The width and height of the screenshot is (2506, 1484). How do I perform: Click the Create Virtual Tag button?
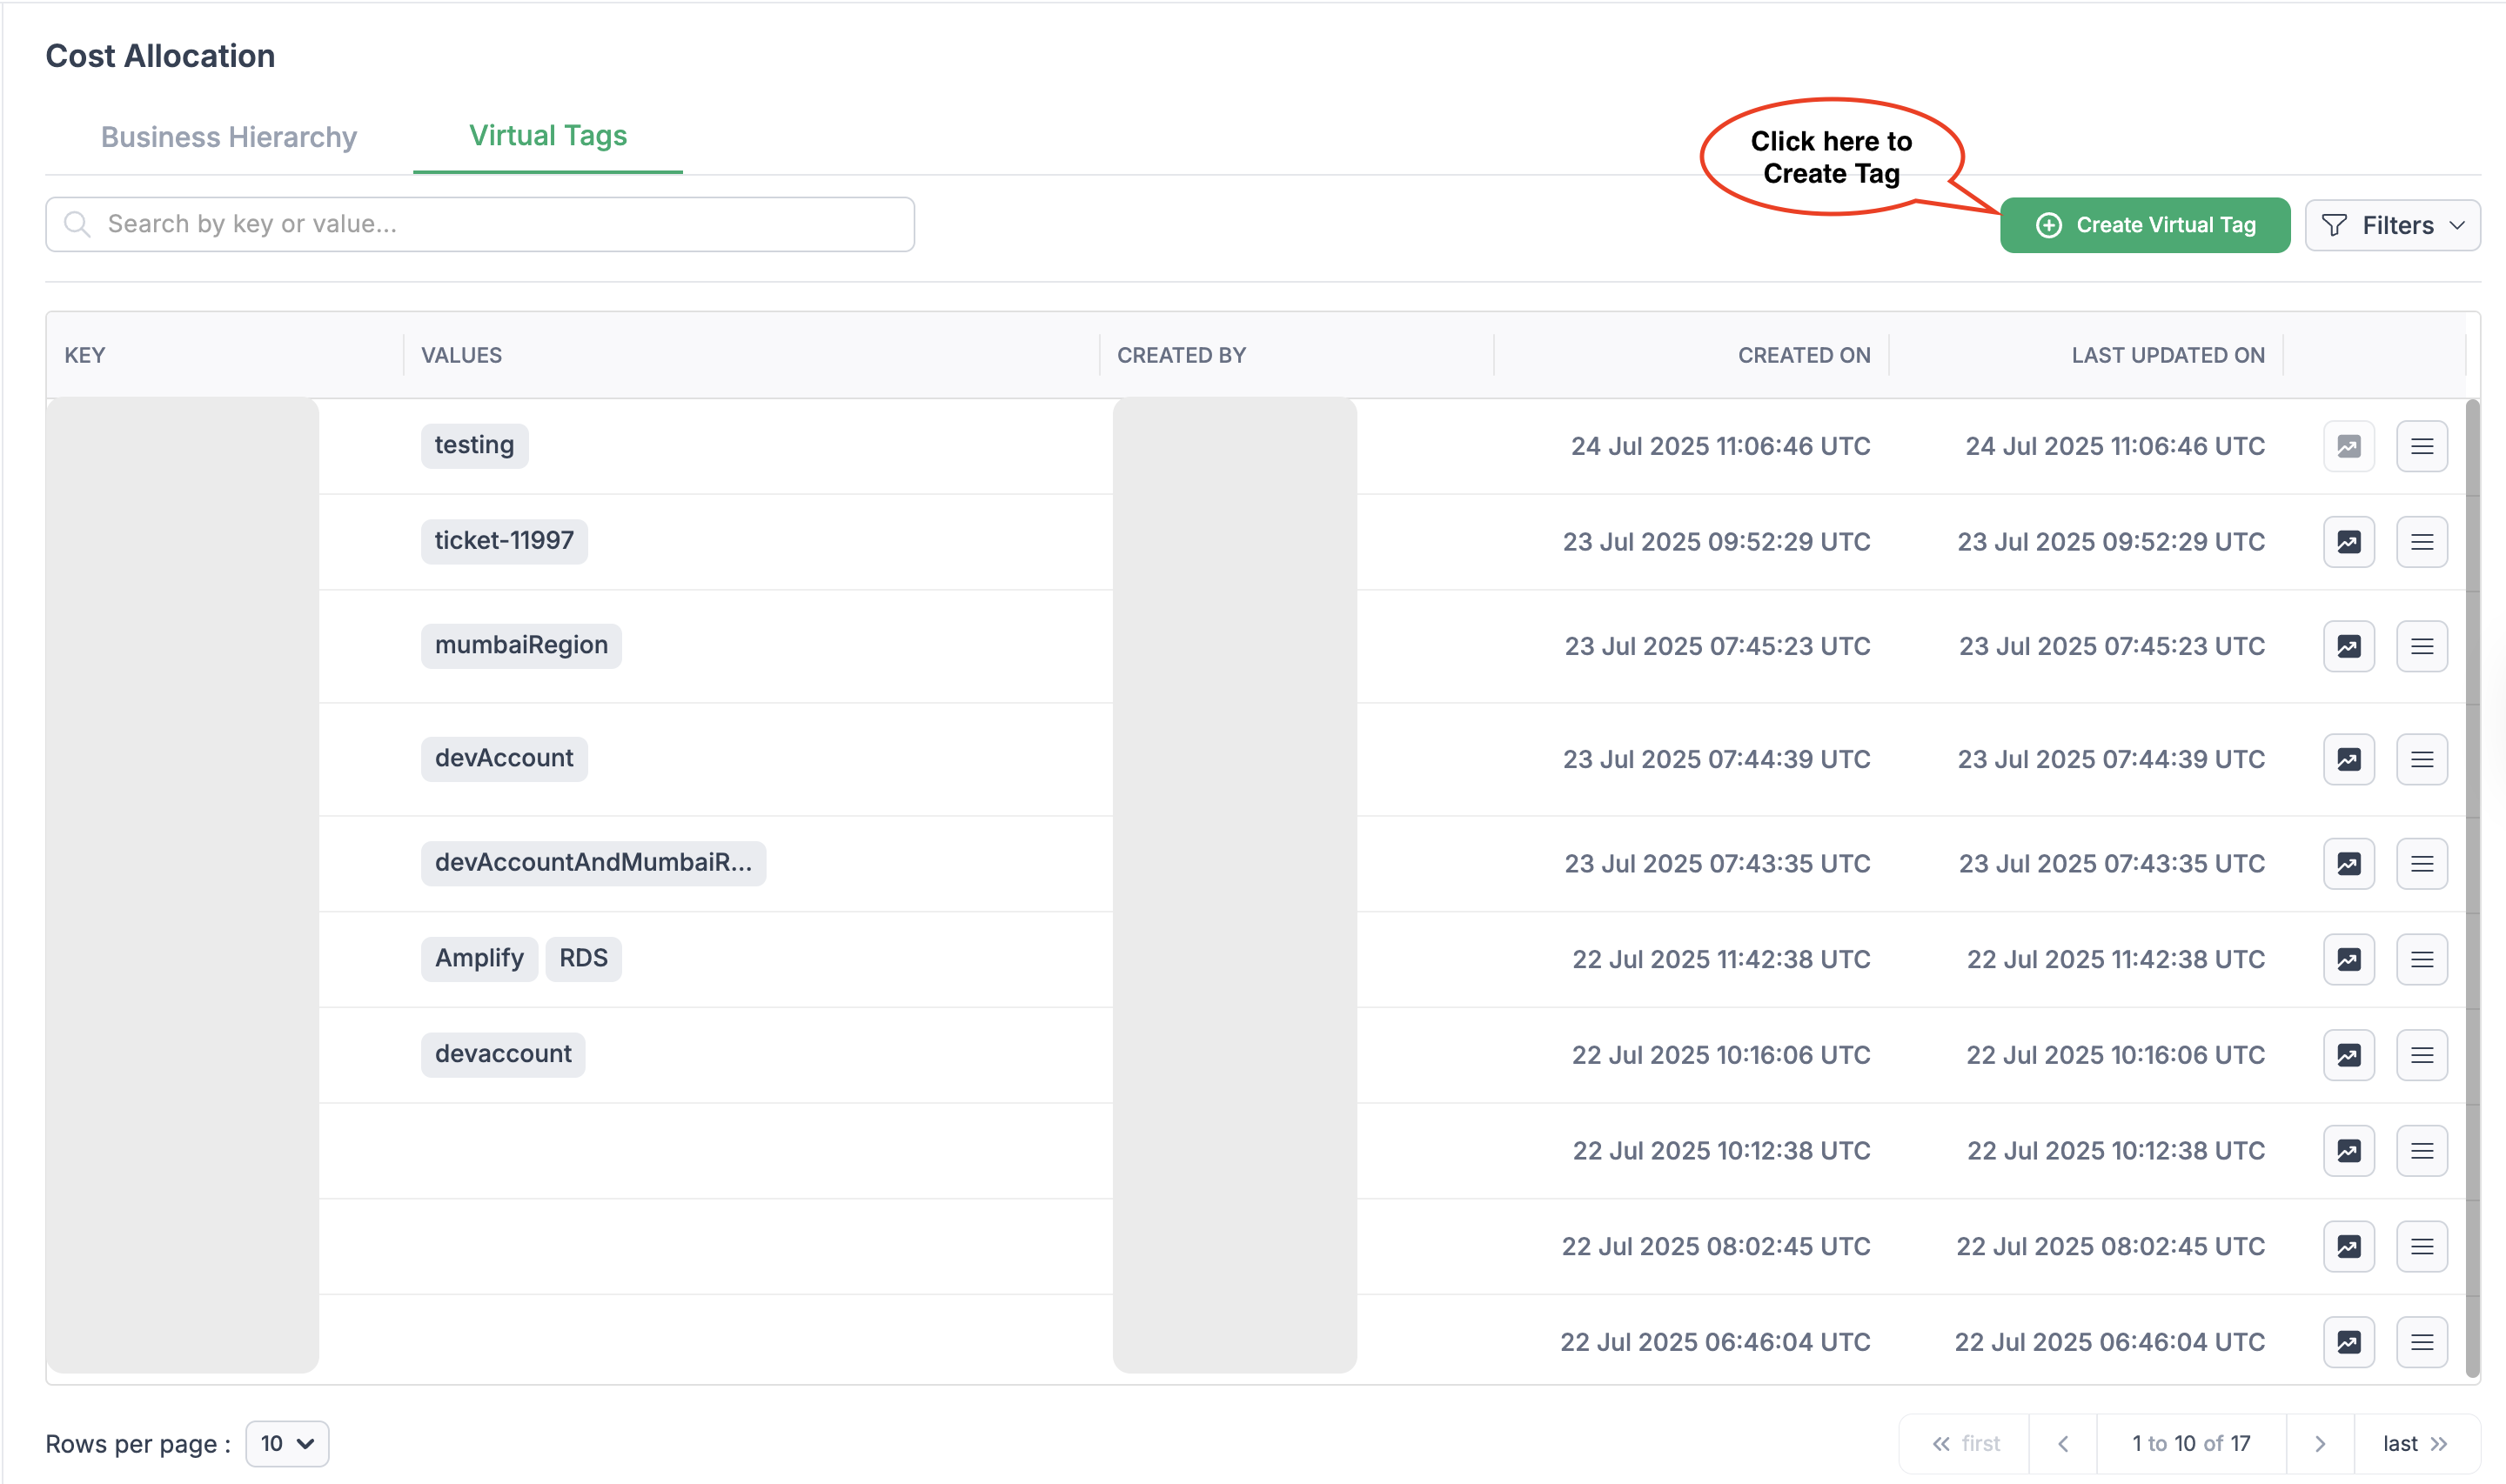point(2144,225)
